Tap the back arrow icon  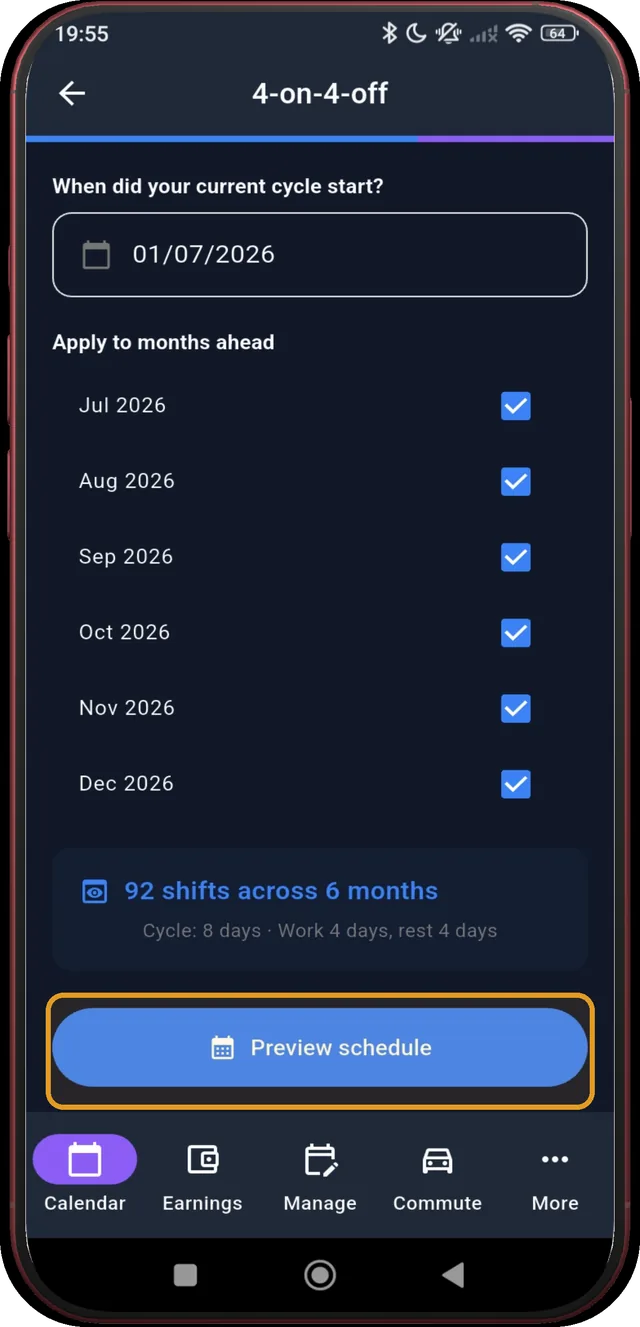(x=72, y=94)
